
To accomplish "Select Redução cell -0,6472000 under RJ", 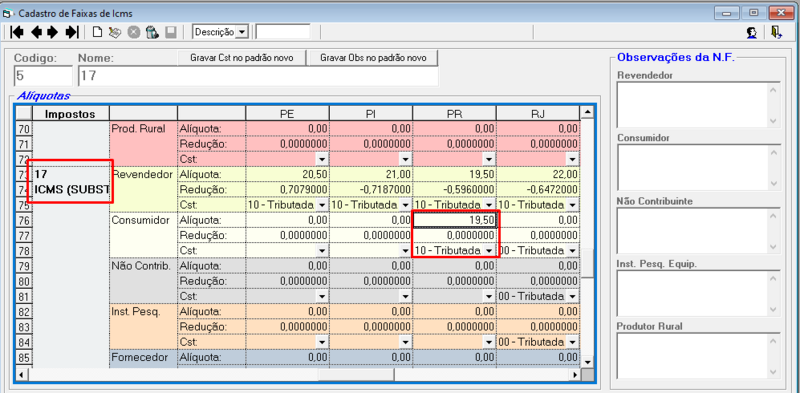I will [538, 190].
